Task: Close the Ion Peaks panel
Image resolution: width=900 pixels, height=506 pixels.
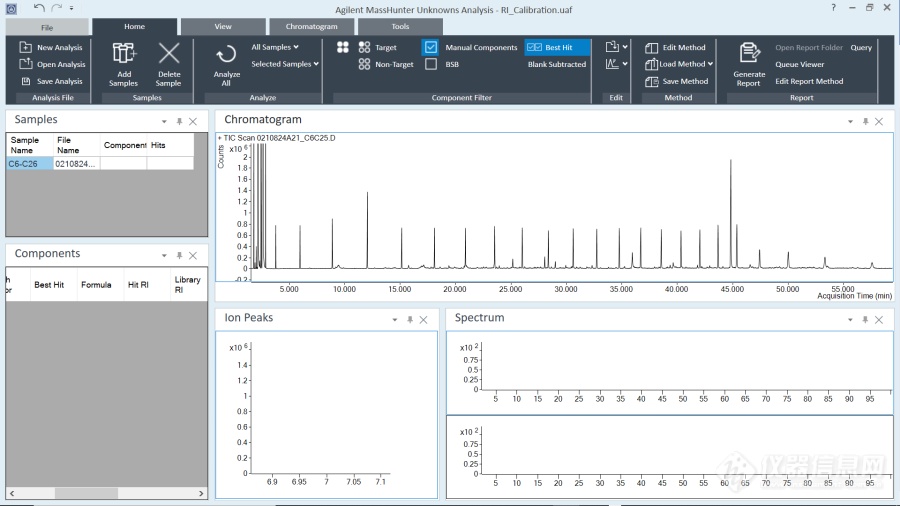Action: tap(424, 320)
